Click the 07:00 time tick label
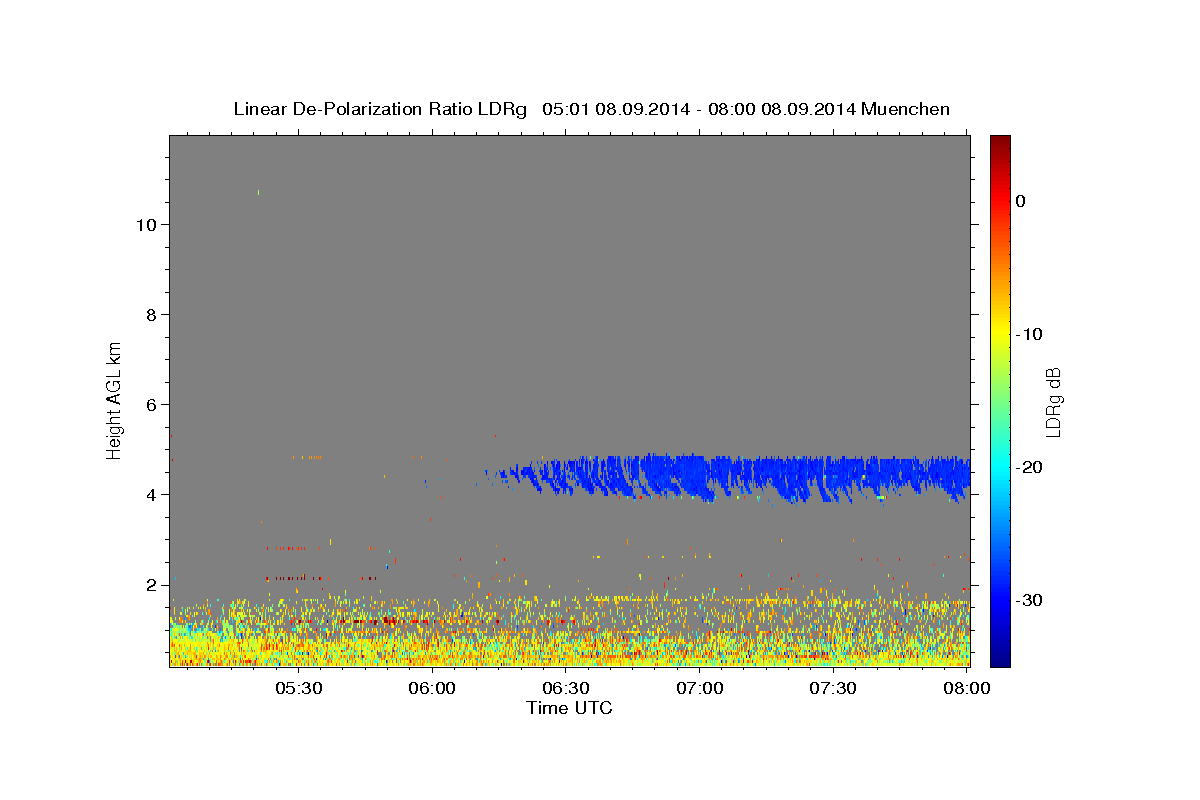The height and width of the screenshot is (800, 1200). click(x=699, y=688)
